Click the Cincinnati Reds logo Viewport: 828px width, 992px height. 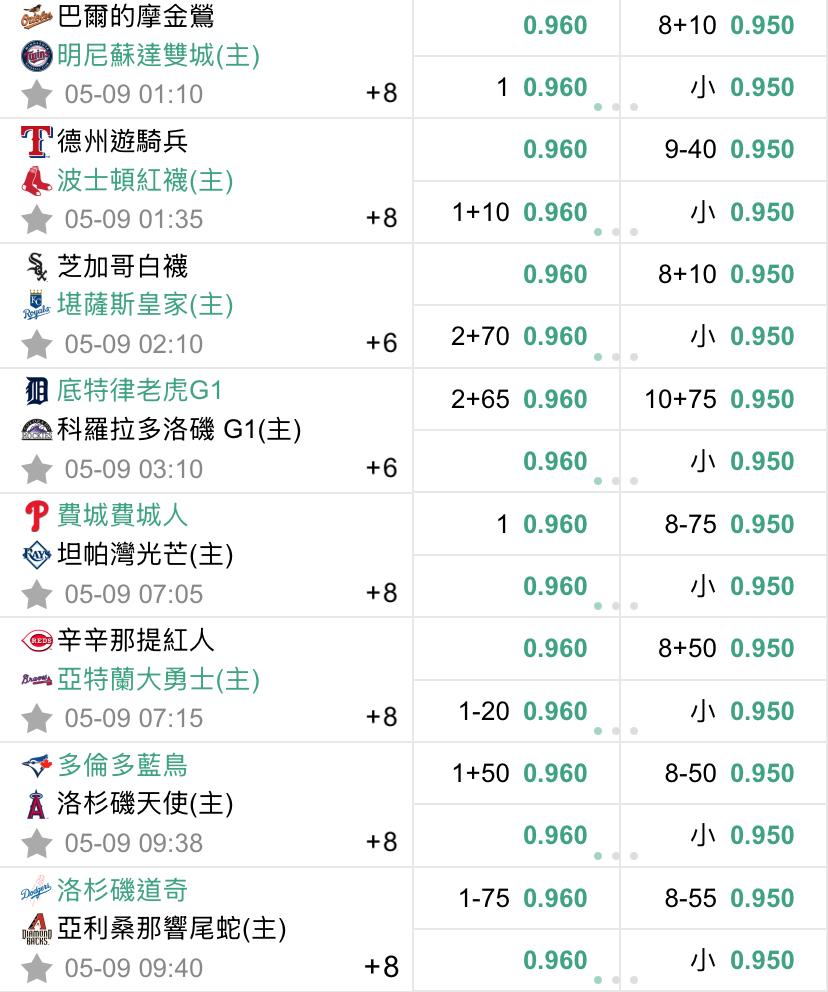(37, 640)
